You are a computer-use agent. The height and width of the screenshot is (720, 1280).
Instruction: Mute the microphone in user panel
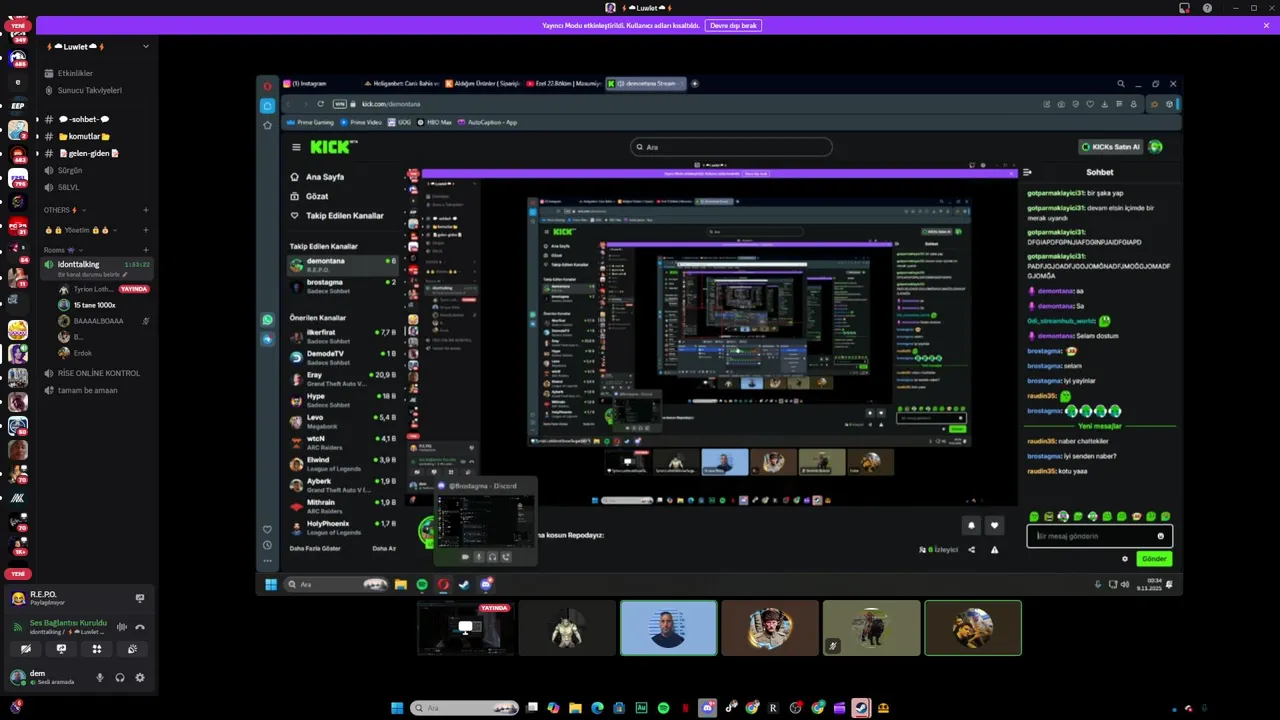[x=100, y=677]
